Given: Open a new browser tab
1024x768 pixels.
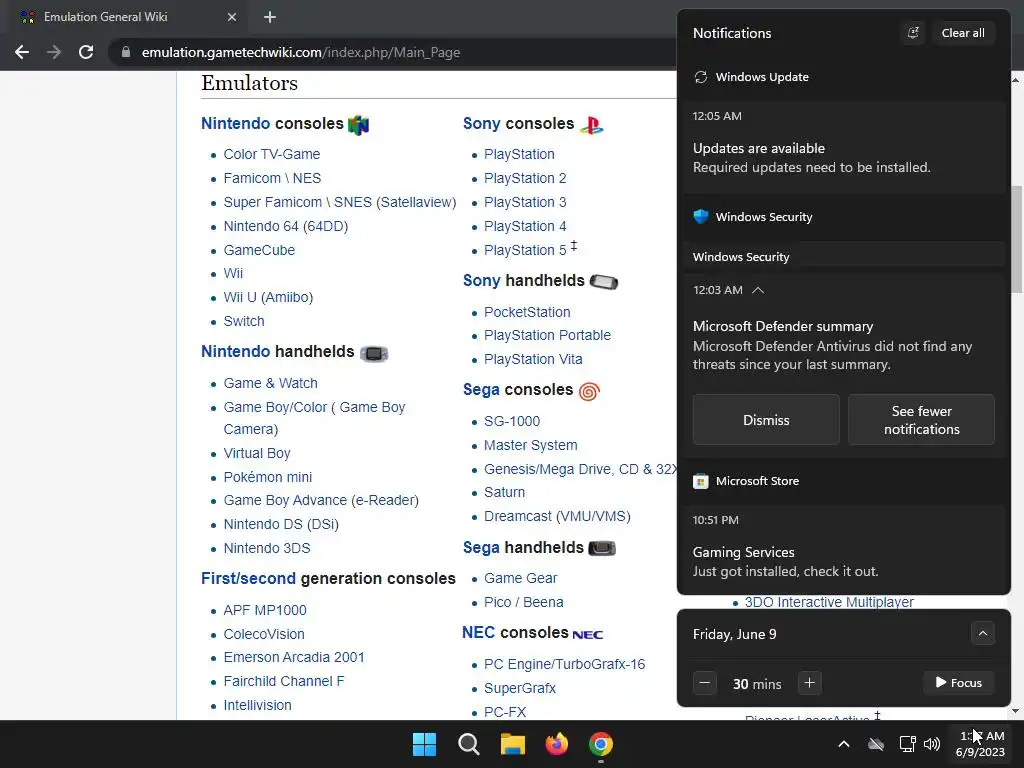Looking at the screenshot, I should coord(270,17).
